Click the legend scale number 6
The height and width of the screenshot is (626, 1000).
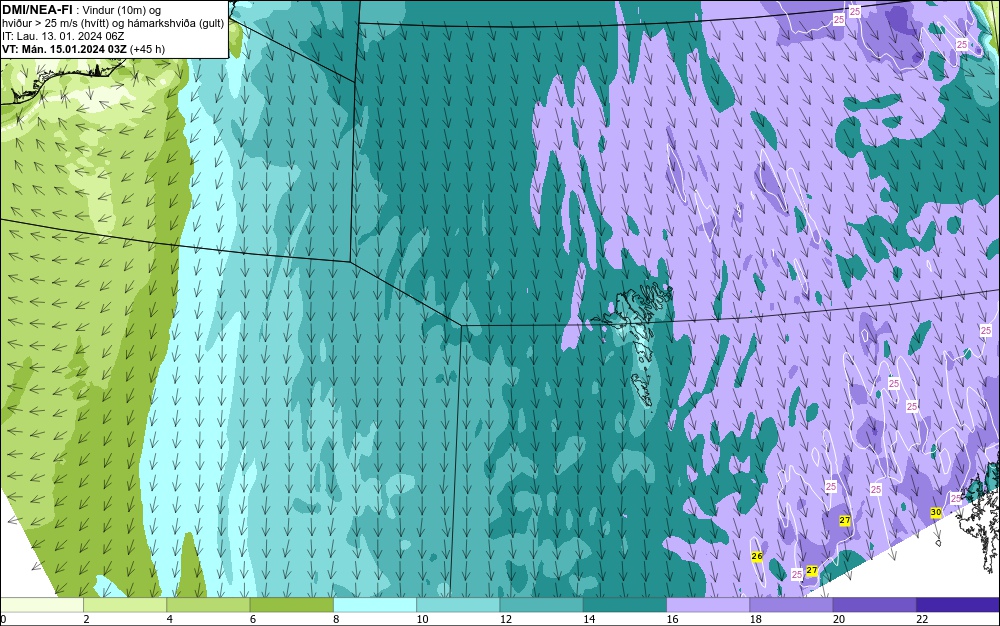point(253,619)
